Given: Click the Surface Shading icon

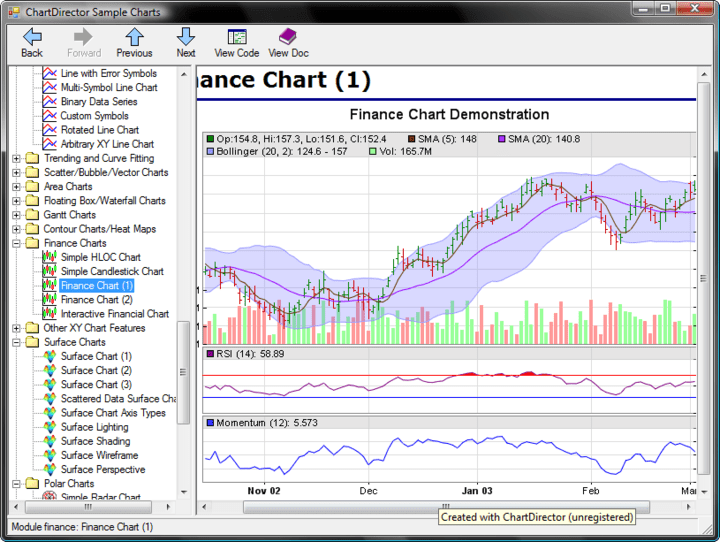Looking at the screenshot, I should [50, 441].
